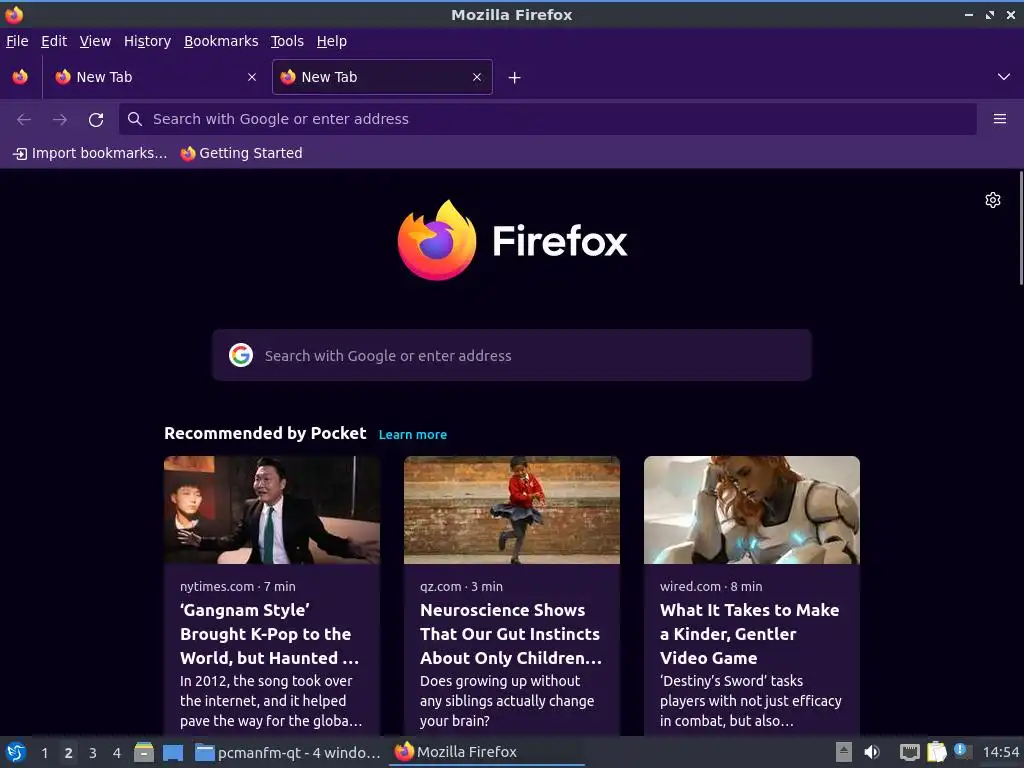This screenshot has width=1024, height=768.
Task: Open the Pocket Learn more link
Action: [x=413, y=435]
